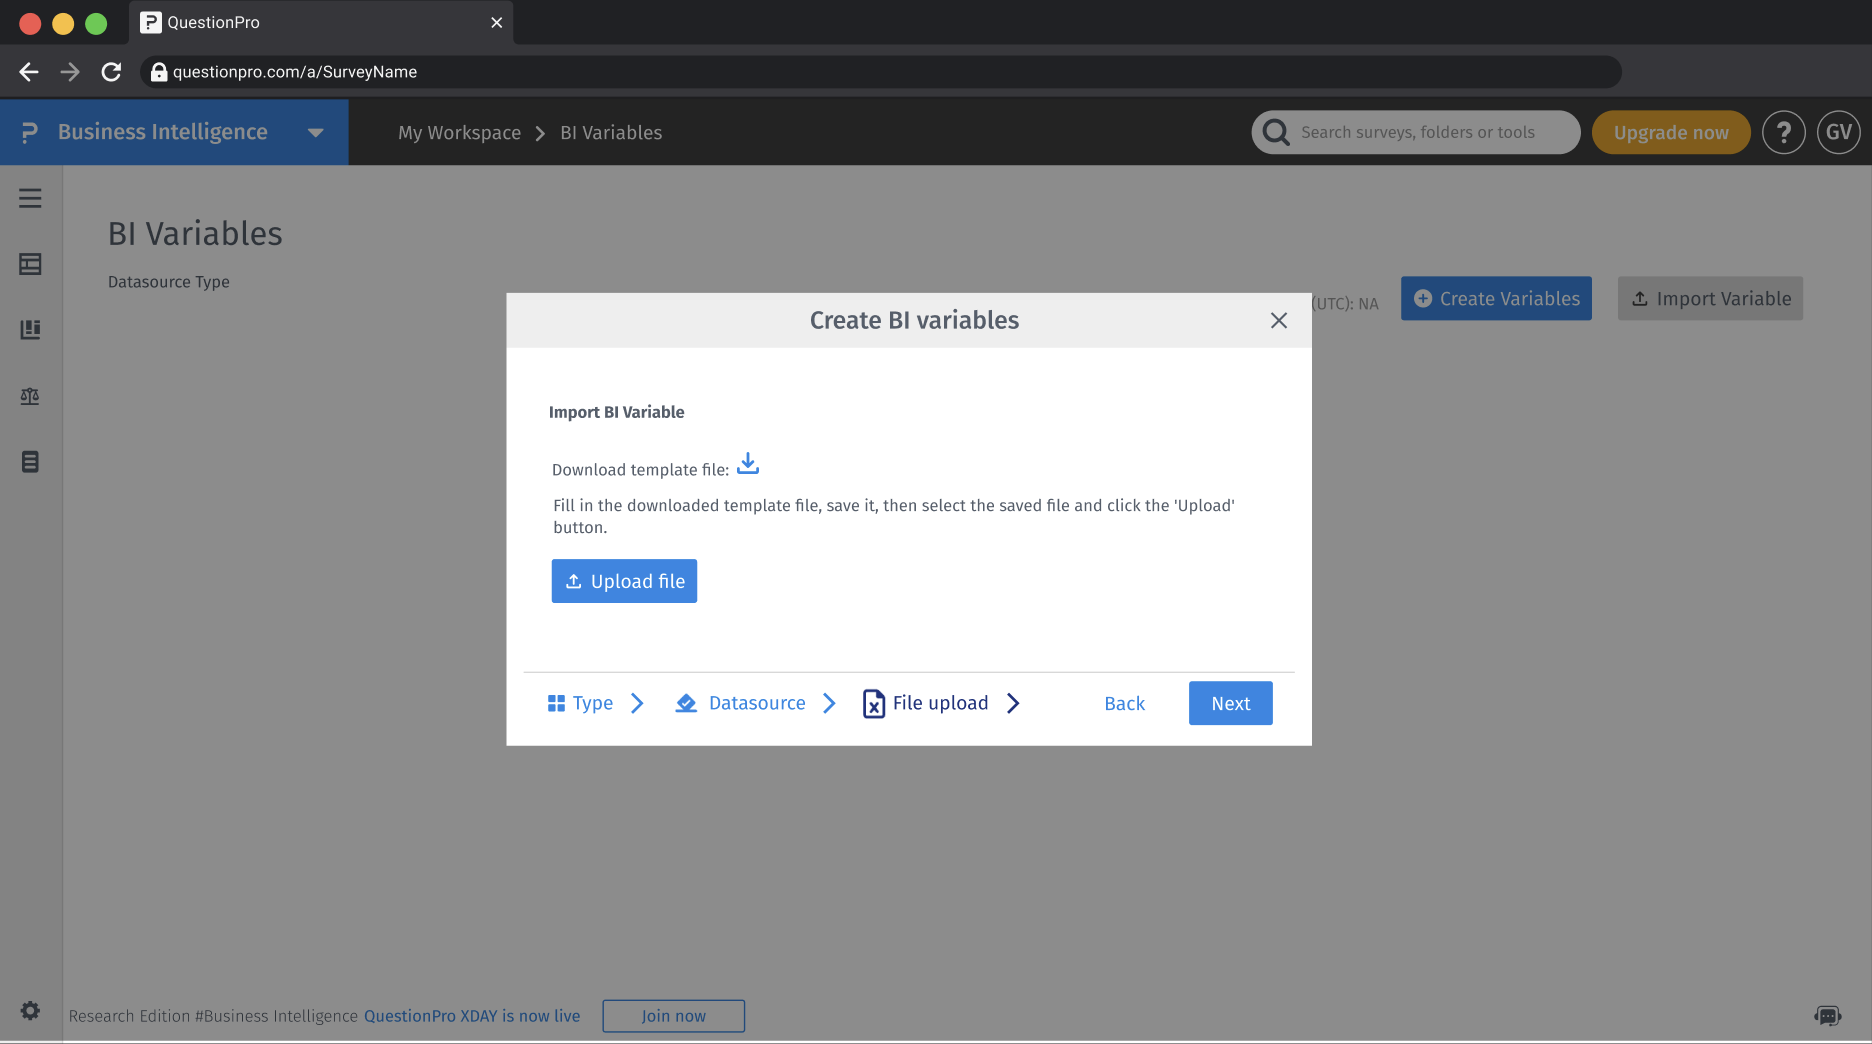Expand the Business Intelligence dropdown

[x=315, y=132]
